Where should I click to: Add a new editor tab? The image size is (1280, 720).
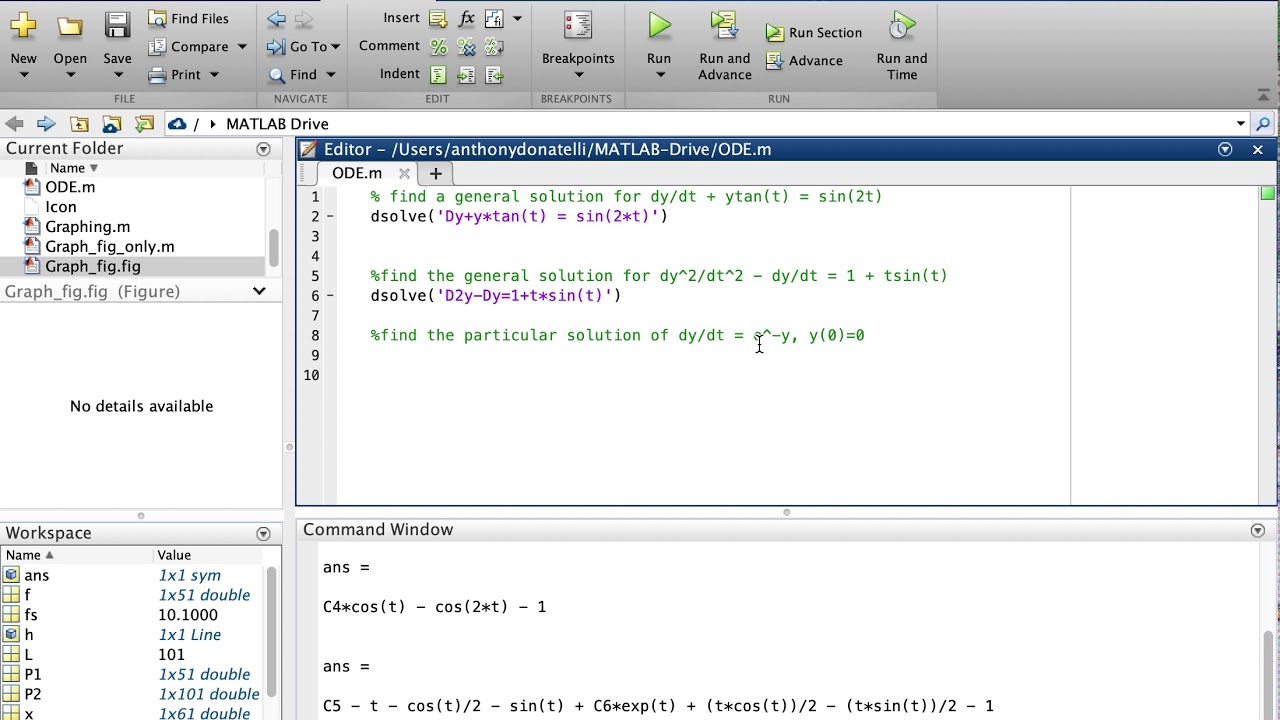coord(435,173)
